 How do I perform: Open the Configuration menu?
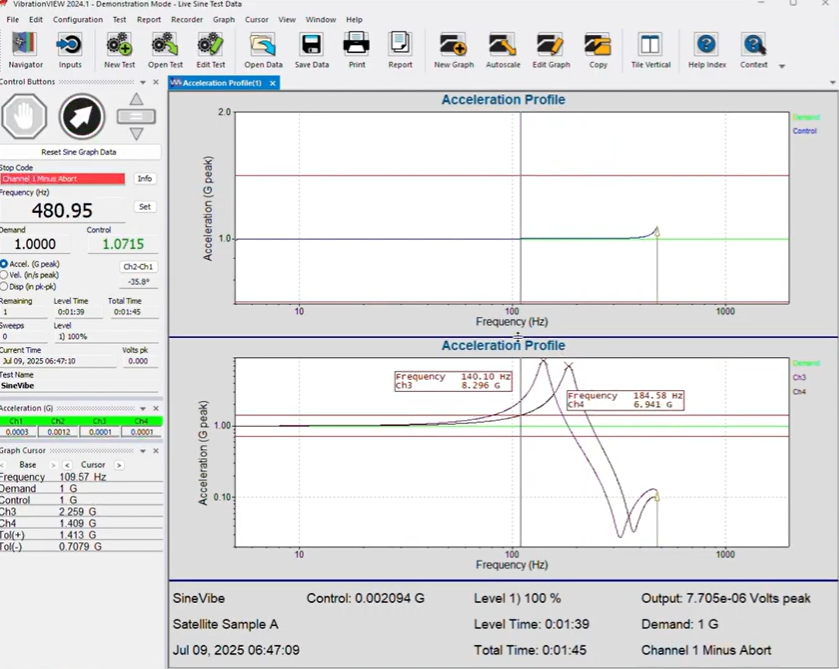click(78, 20)
